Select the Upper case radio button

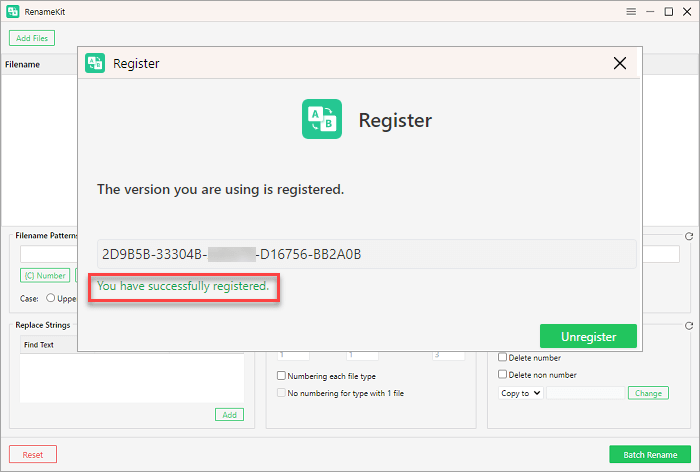point(51,298)
